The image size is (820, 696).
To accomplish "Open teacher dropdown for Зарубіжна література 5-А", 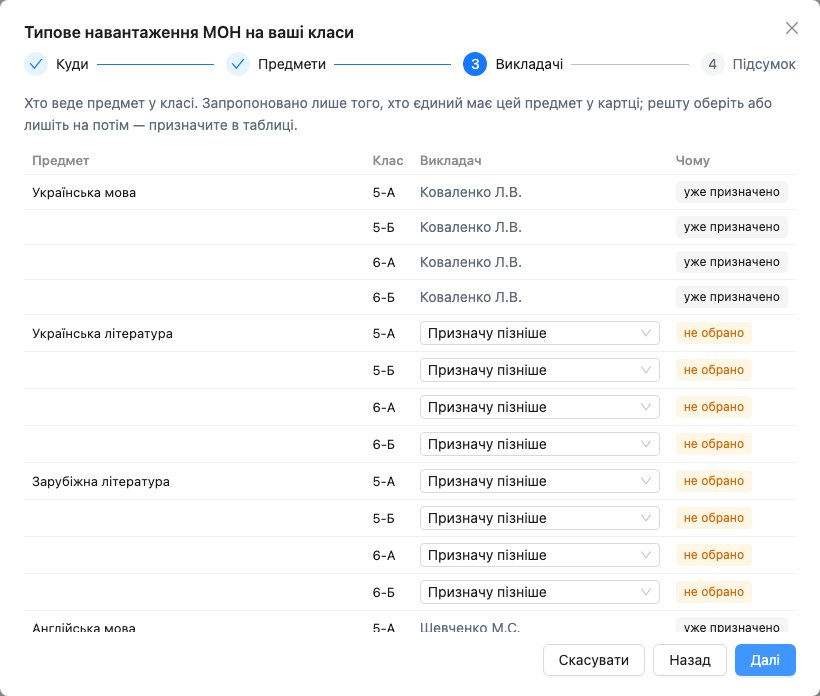I will click(x=540, y=481).
